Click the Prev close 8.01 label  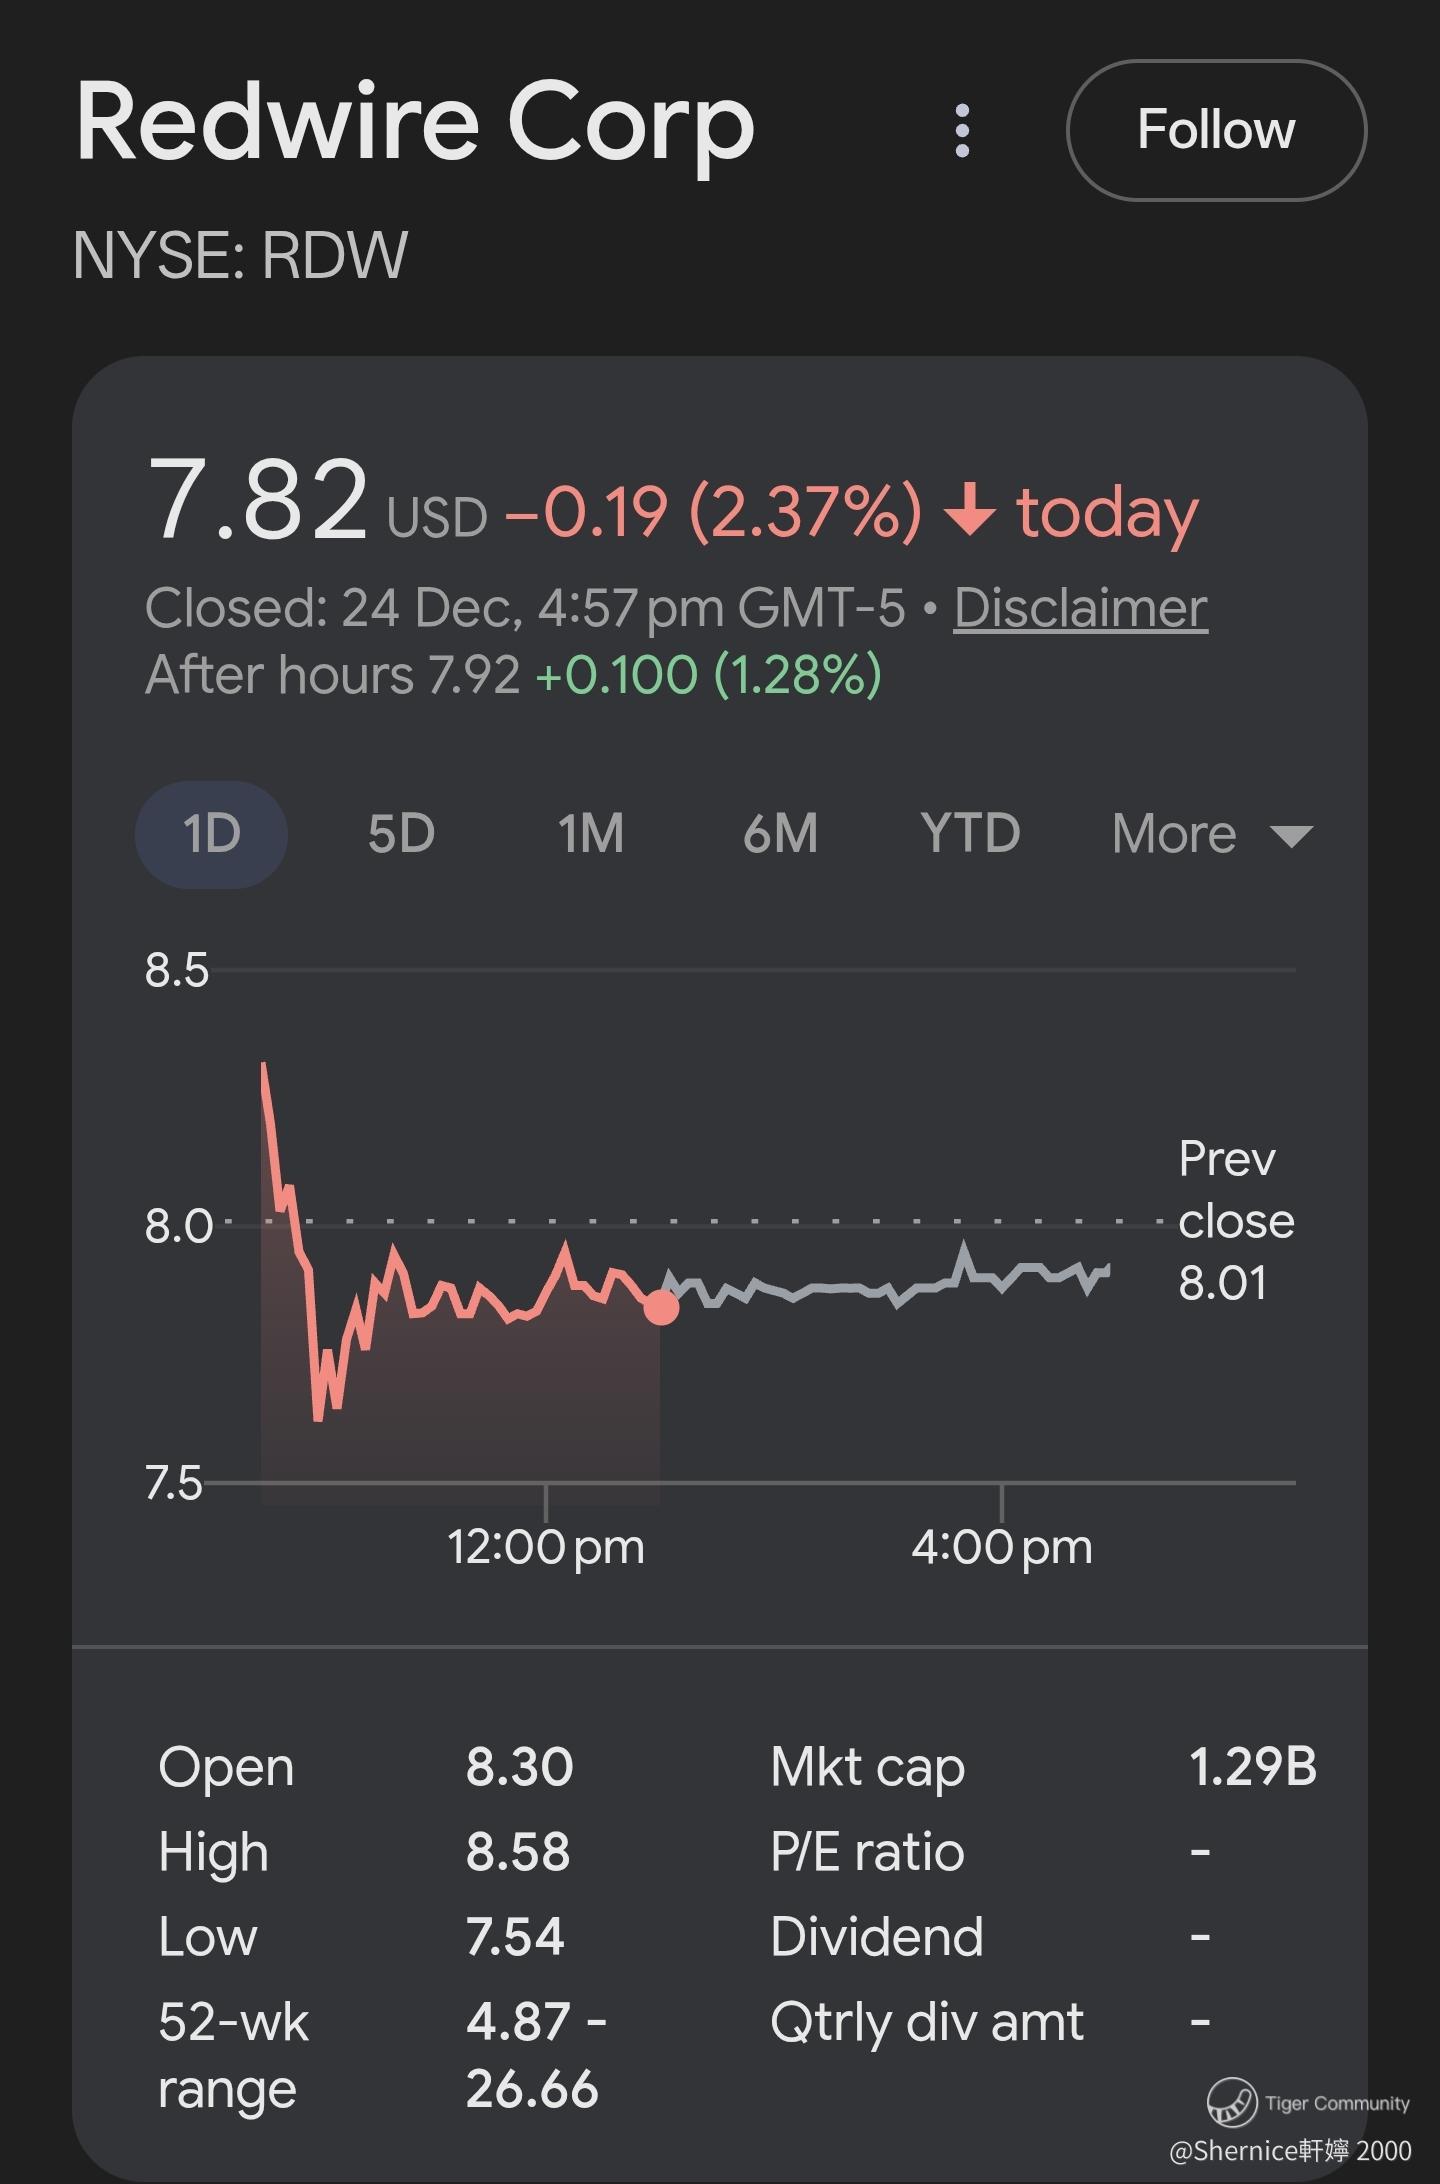(1236, 1221)
